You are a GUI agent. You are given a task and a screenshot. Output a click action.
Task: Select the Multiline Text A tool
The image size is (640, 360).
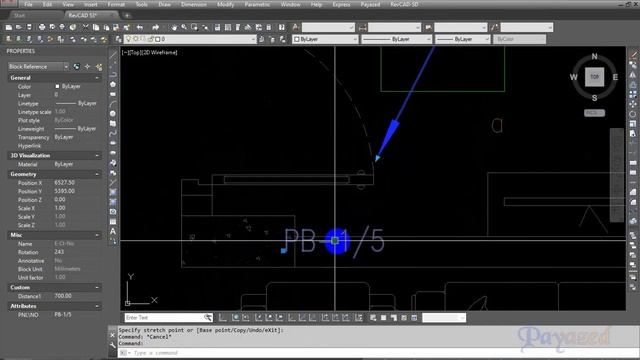coord(113,231)
